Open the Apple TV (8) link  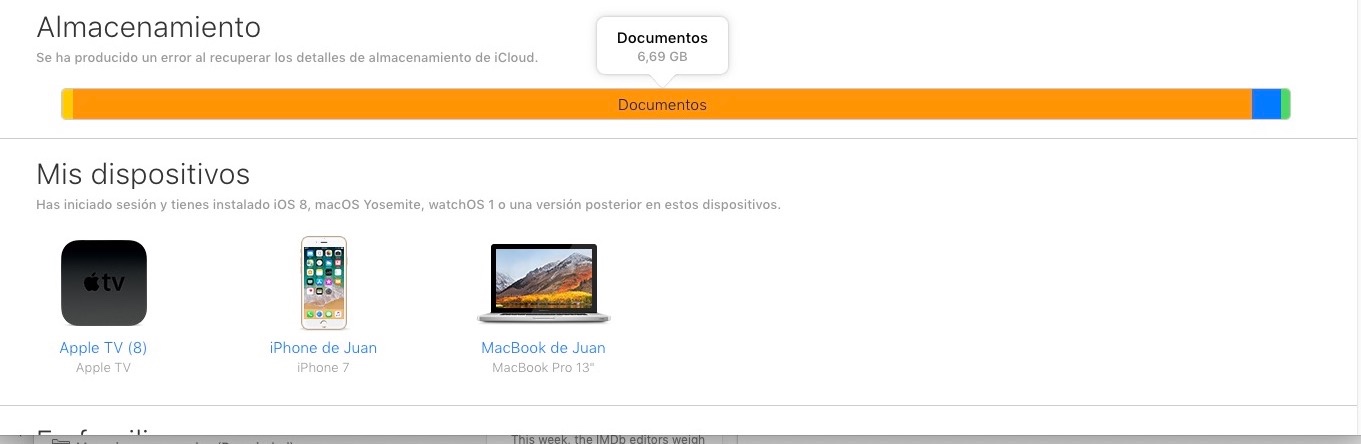click(104, 348)
